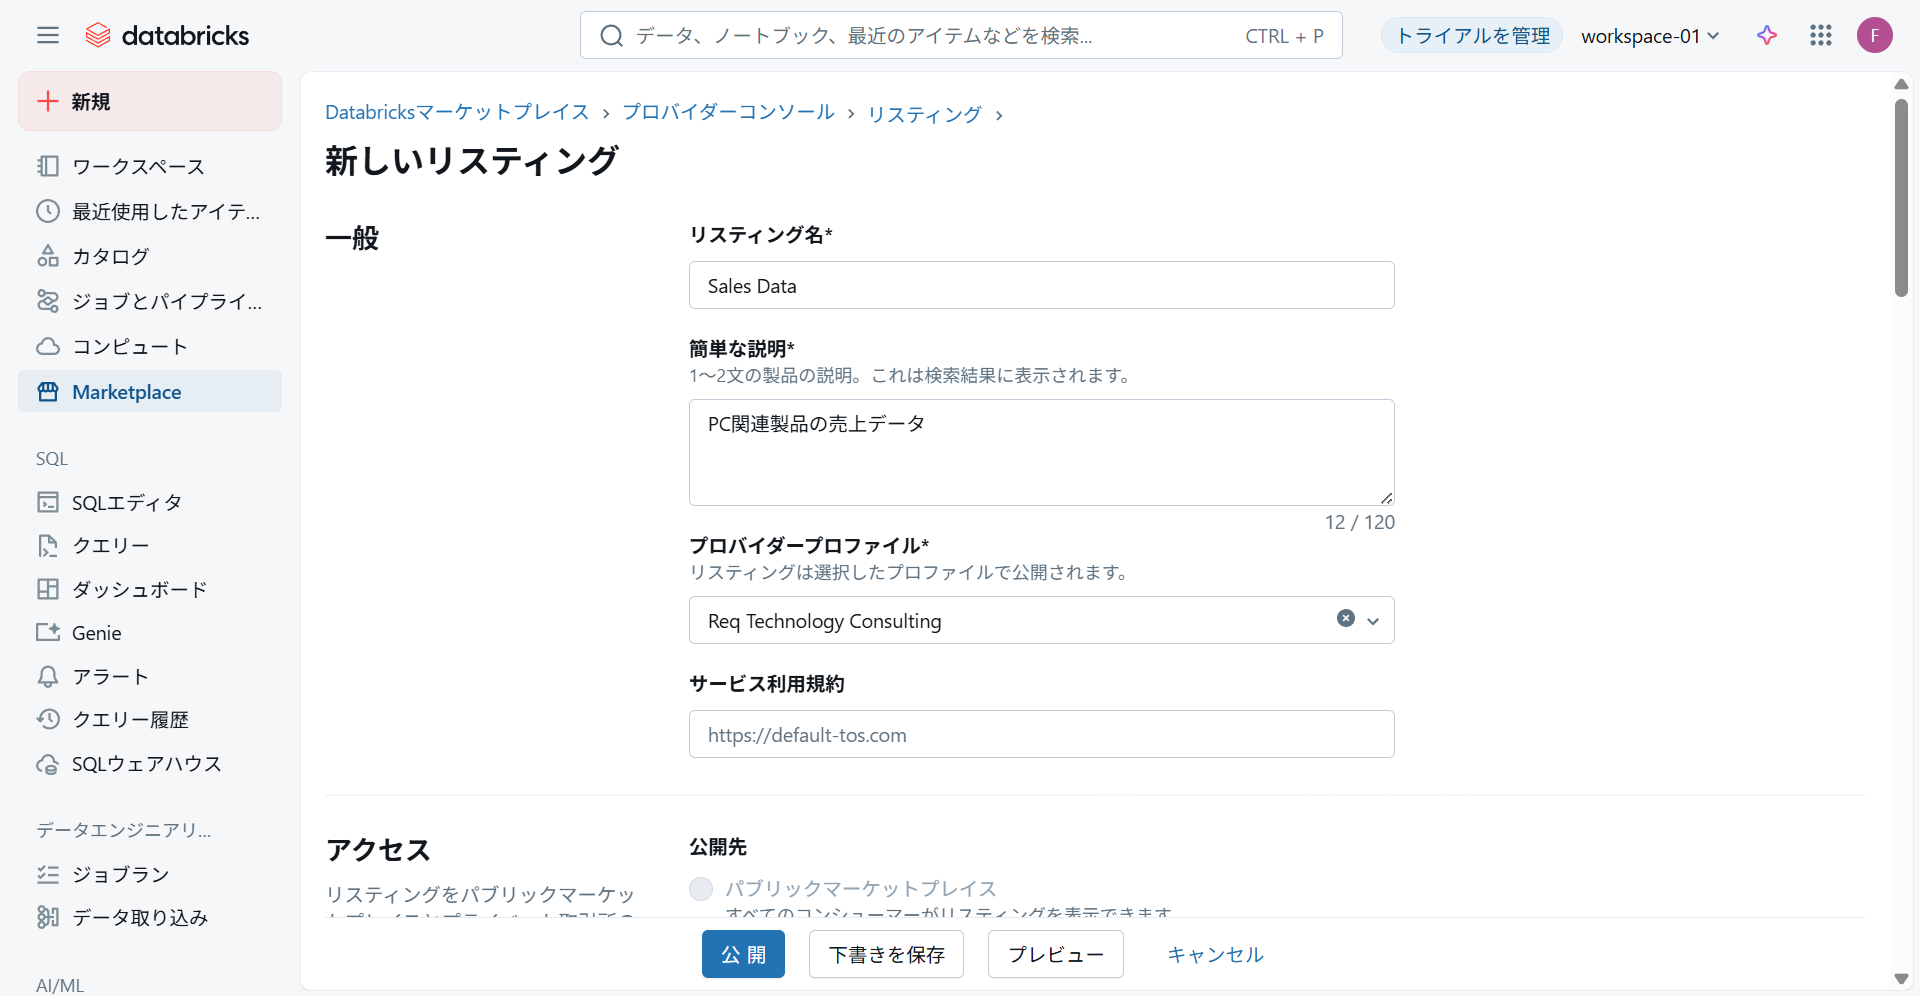Clear the selected provider profile with x icon
1920x996 pixels.
(x=1346, y=619)
